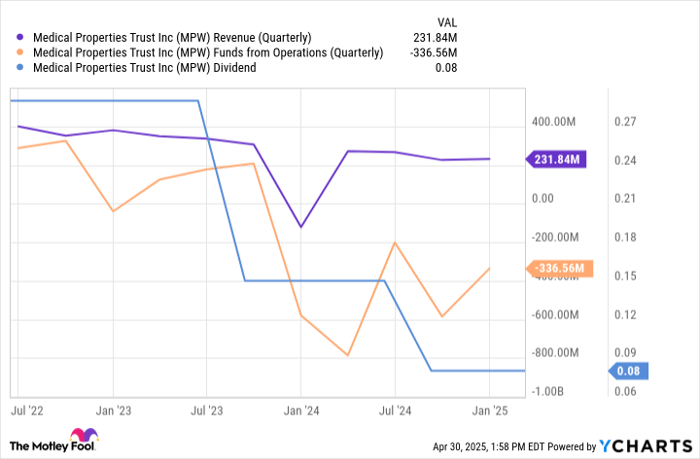Viewport: 700px width, 459px height.
Task: Click the blue Dividend legend dot
Action: click(20, 67)
